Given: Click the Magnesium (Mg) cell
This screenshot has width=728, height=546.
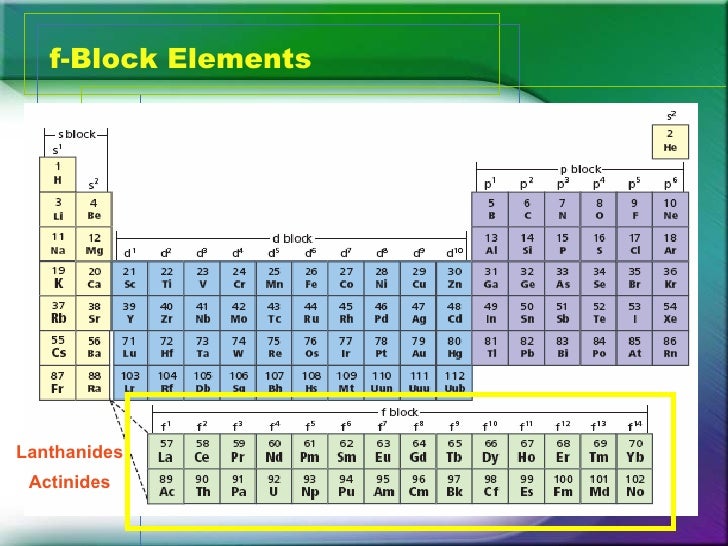Looking at the screenshot, I should click(94, 244).
